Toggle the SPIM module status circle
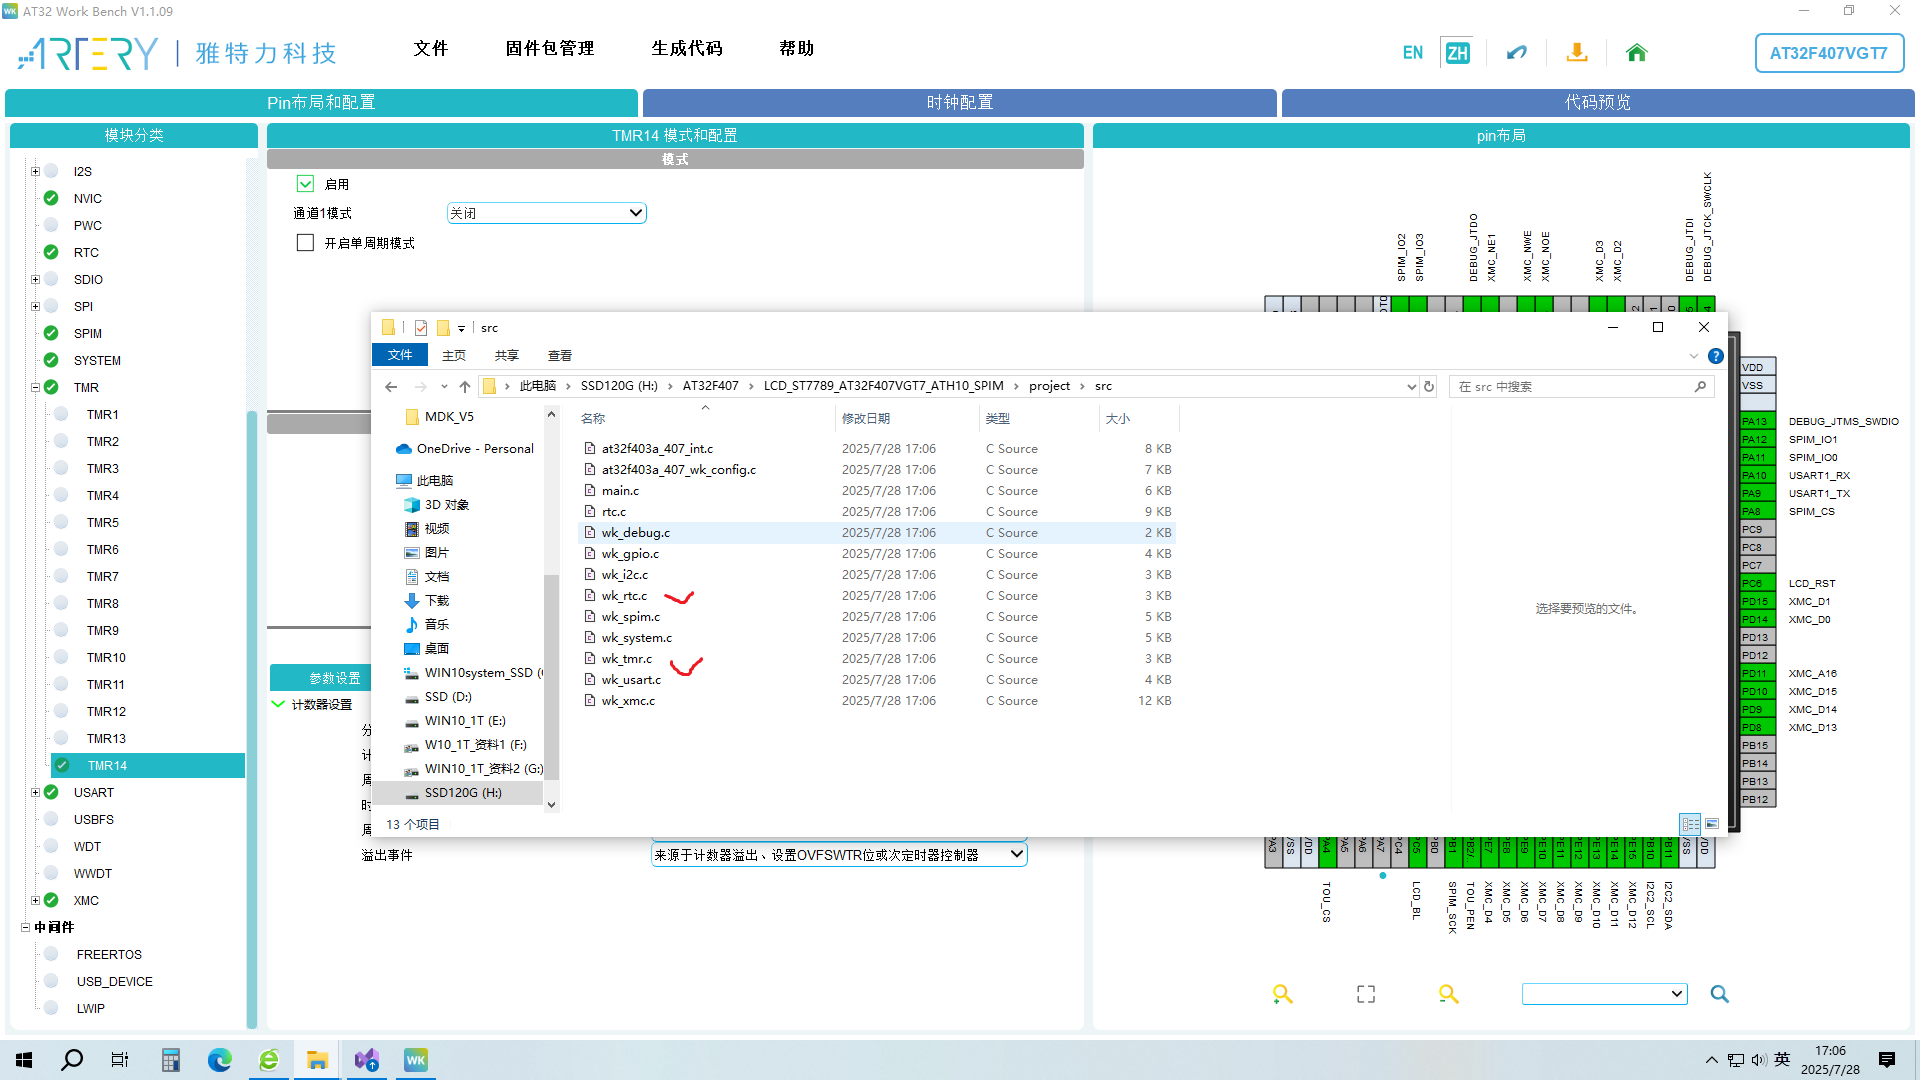 (x=51, y=333)
